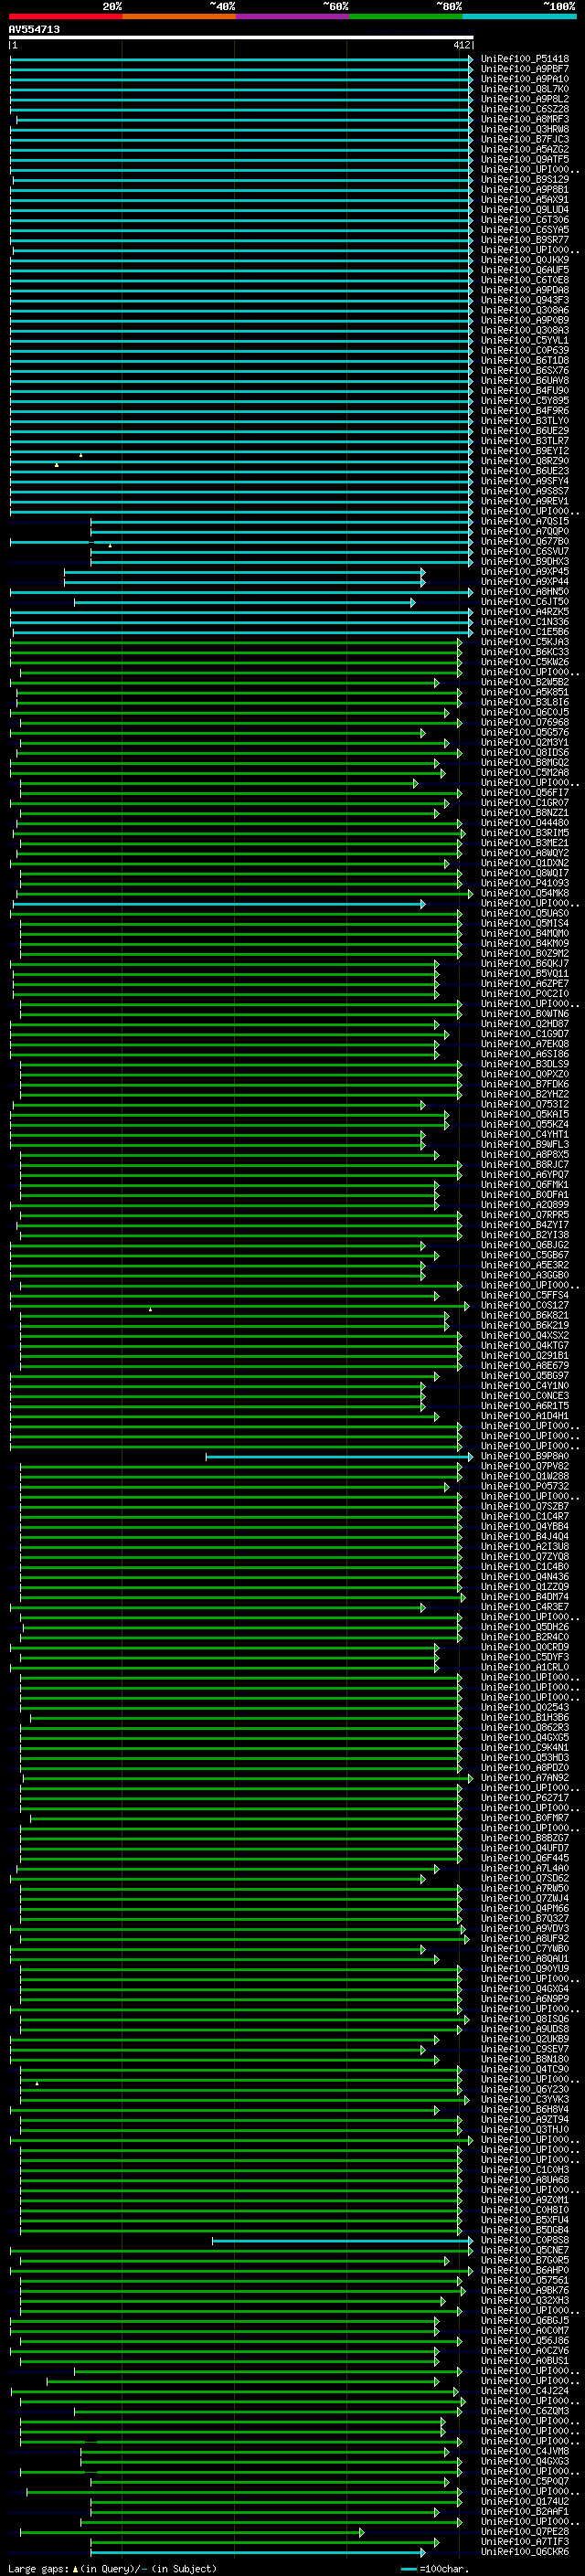
Task: Click alignment bar for UniRef100_P51418
Action: [x=241, y=59]
